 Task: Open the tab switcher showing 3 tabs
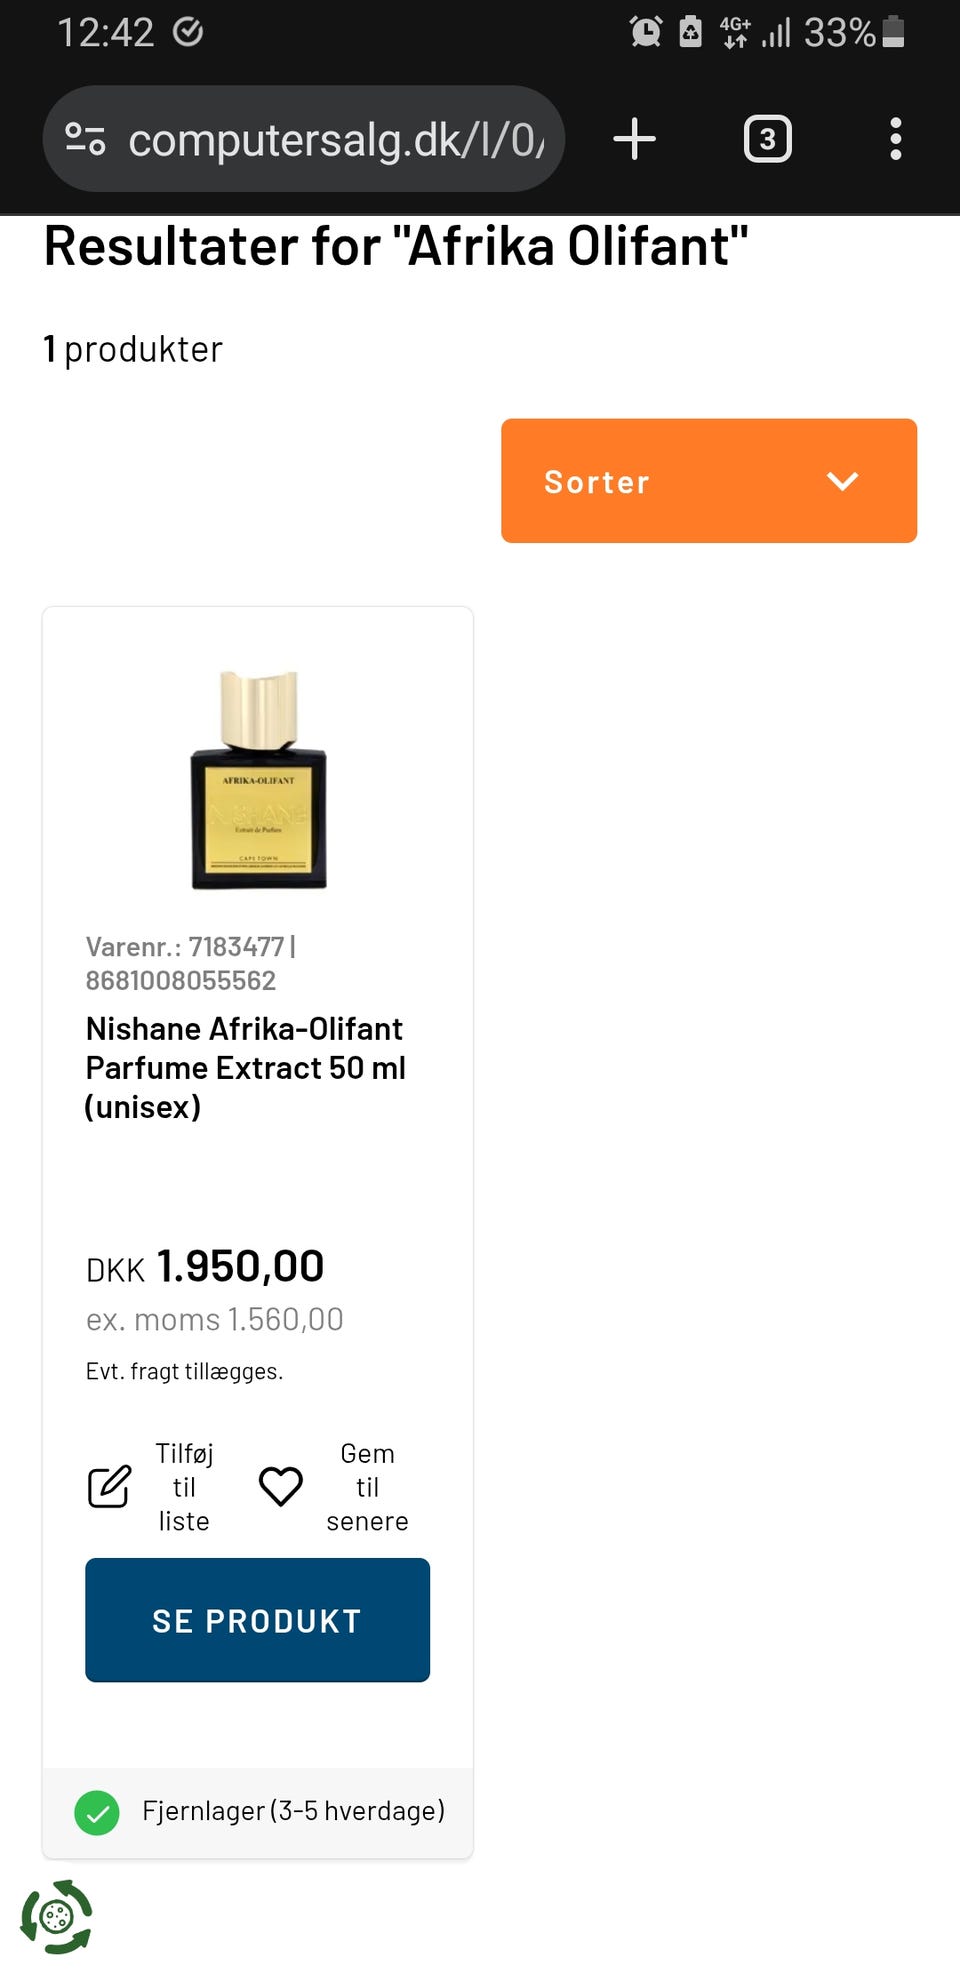(767, 139)
